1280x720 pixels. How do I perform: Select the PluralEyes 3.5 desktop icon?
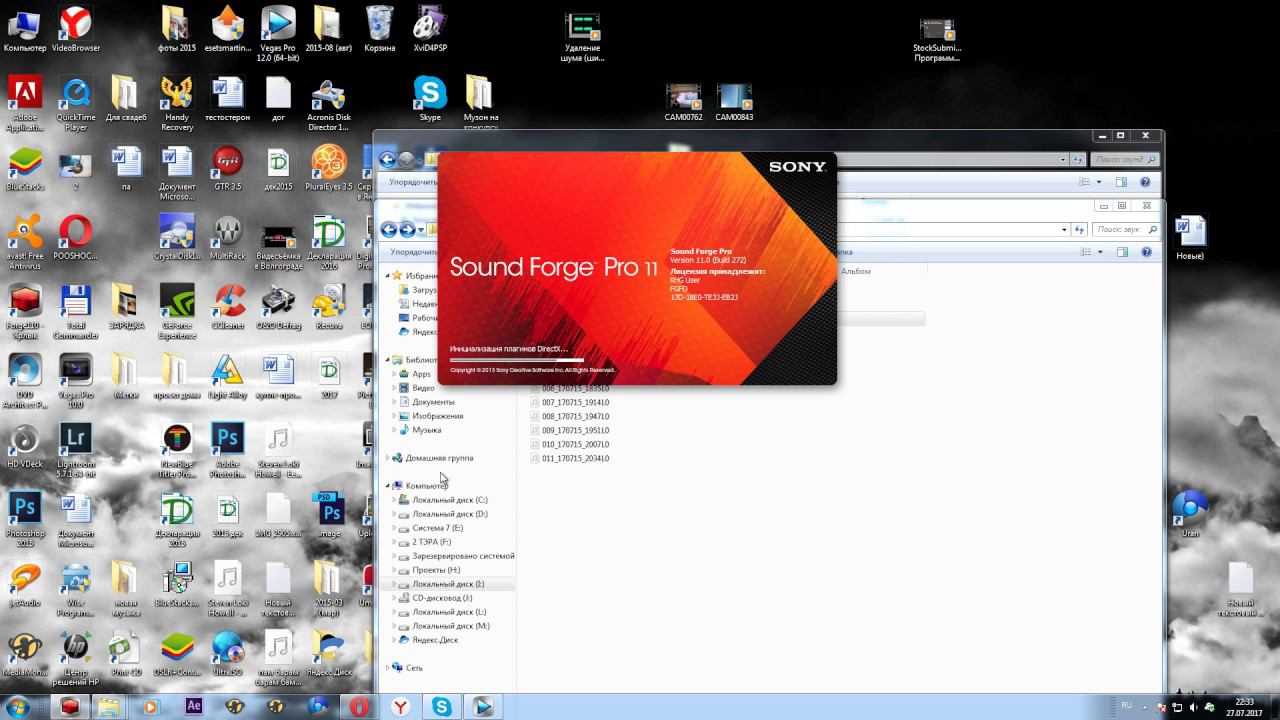[329, 168]
